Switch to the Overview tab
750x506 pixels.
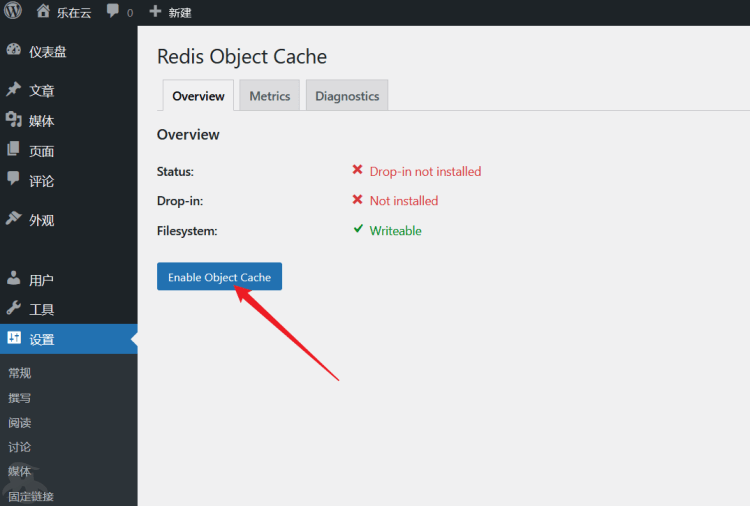[x=198, y=96]
